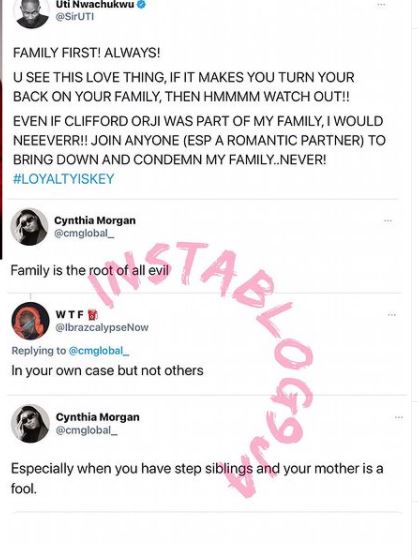Image resolution: width=418 pixels, height=557 pixels.
Task: Click the WTF display name
Action: 70,314
